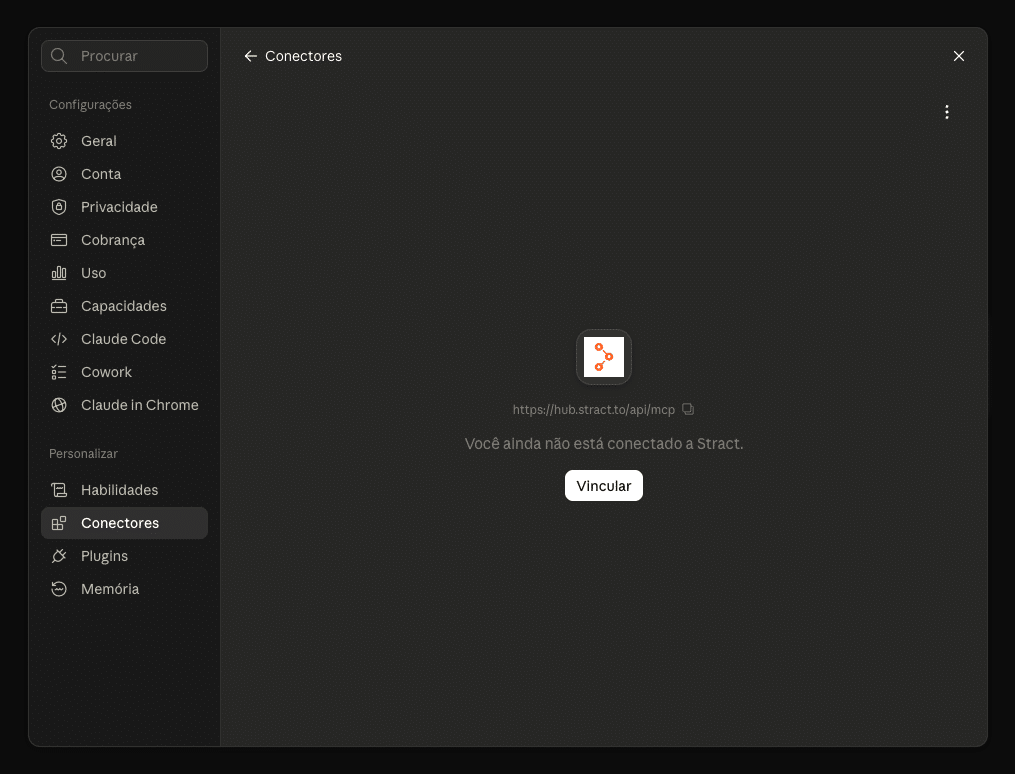Select the Conectores sidebar item

tap(124, 523)
